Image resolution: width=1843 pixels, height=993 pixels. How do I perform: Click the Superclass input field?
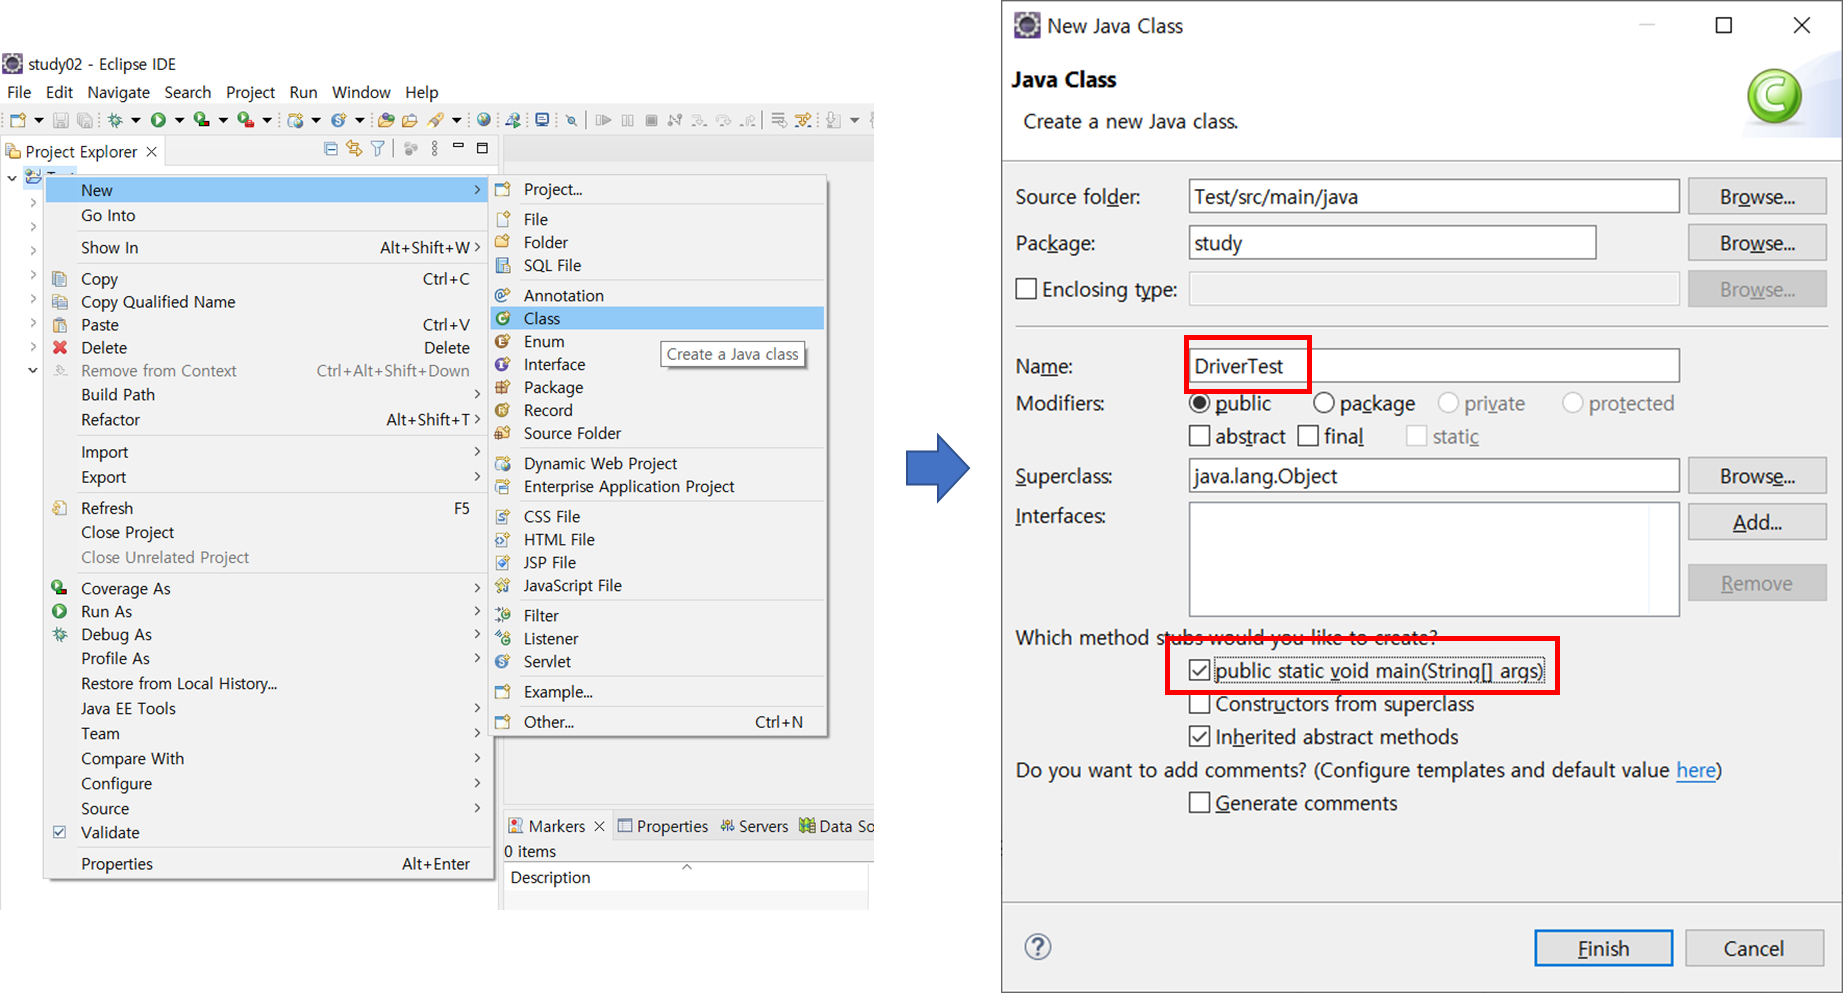[1434, 476]
